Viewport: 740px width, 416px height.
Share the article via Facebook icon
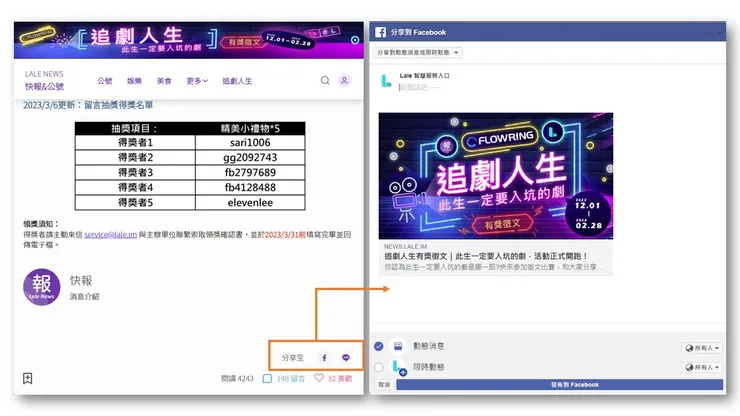point(324,358)
